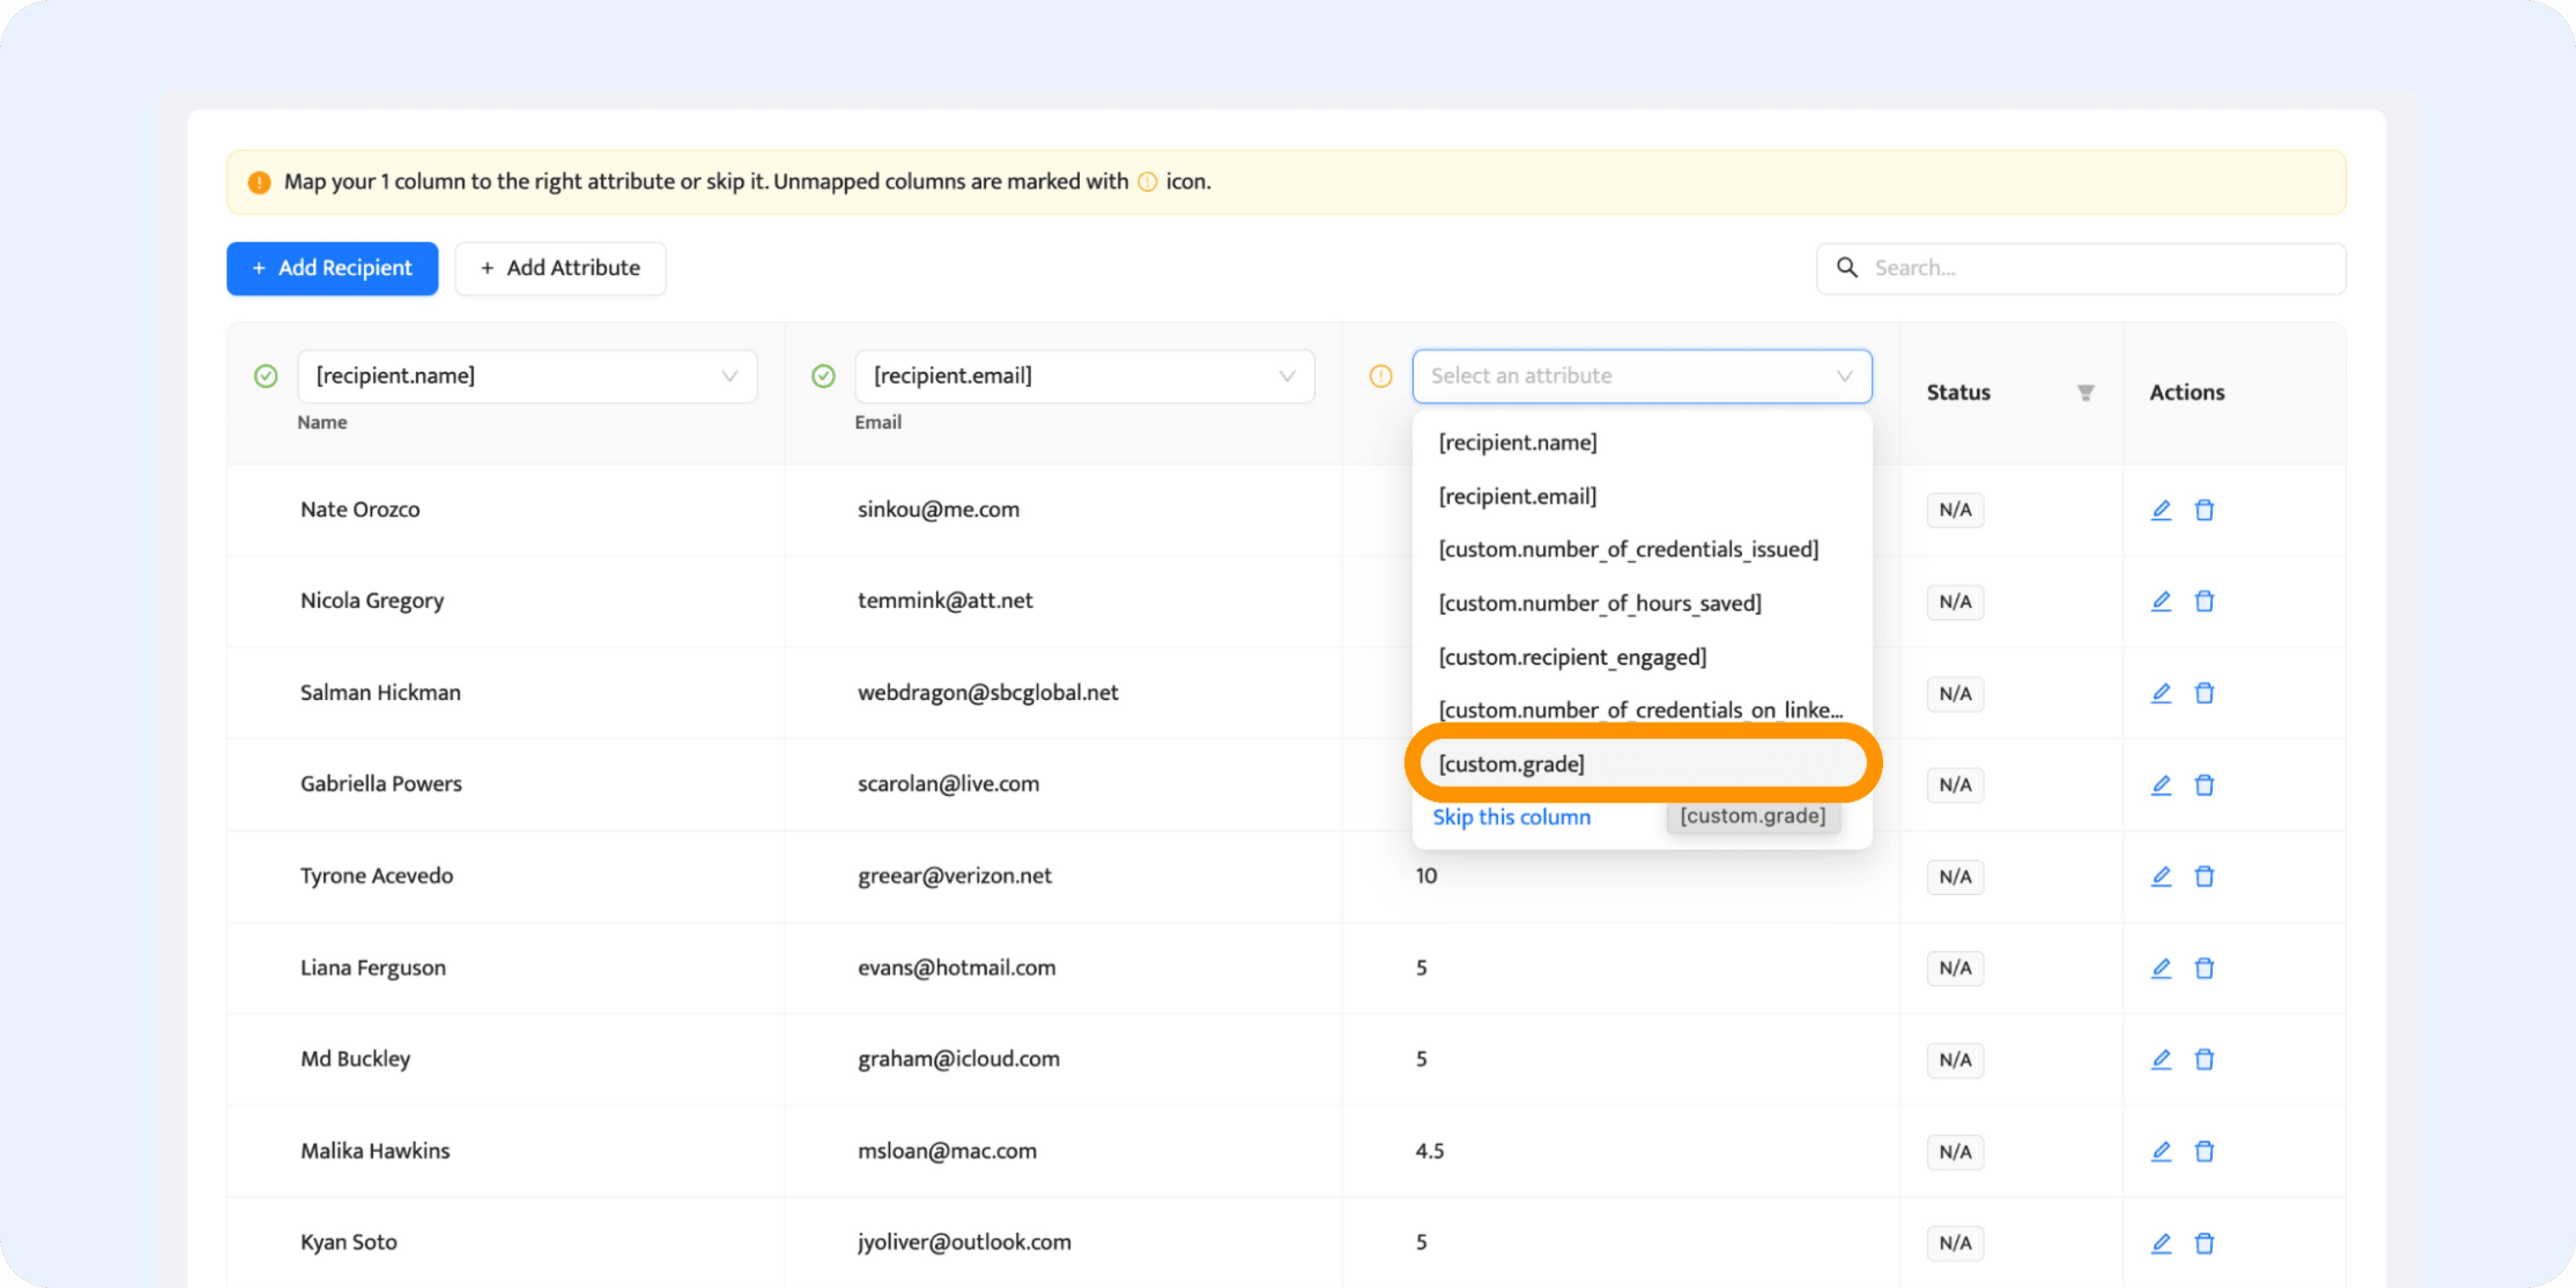Edit the Tyrone Acevedo recipient row
Viewport: 2576px width, 1288px height.
pyautogui.click(x=2161, y=876)
